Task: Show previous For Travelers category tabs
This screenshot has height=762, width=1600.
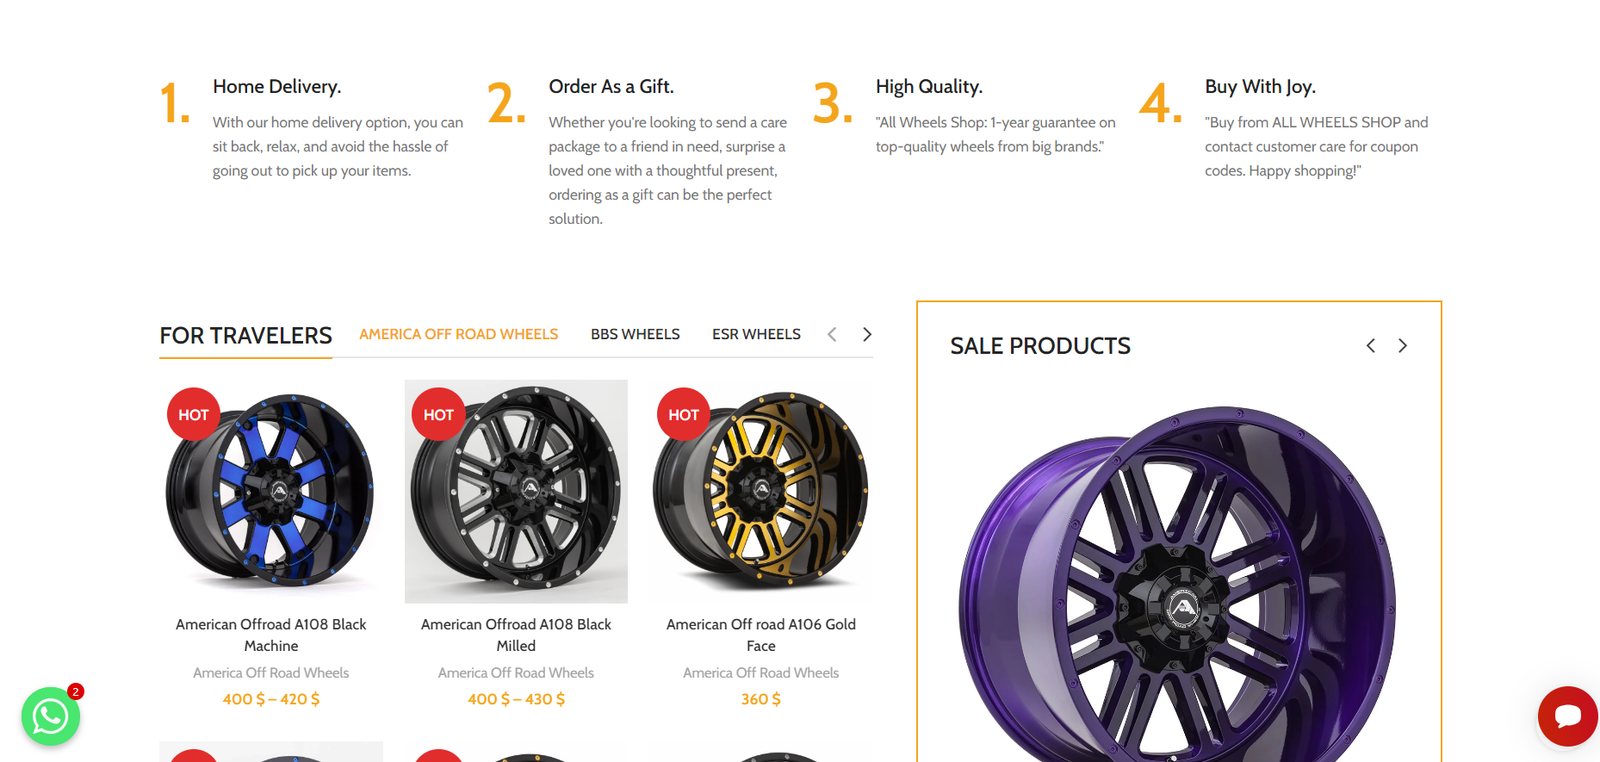Action: [x=832, y=335]
